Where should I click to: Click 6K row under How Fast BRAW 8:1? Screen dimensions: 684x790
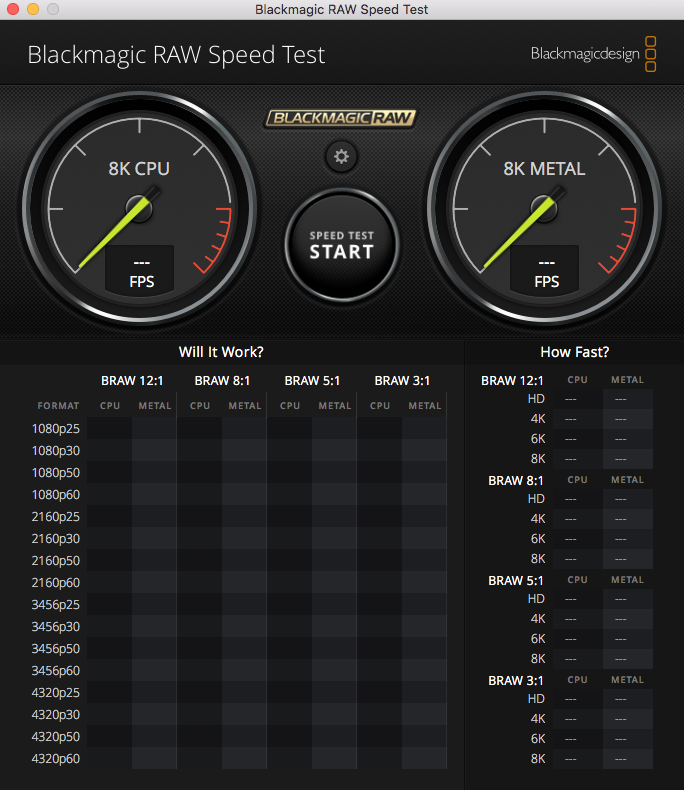590,539
